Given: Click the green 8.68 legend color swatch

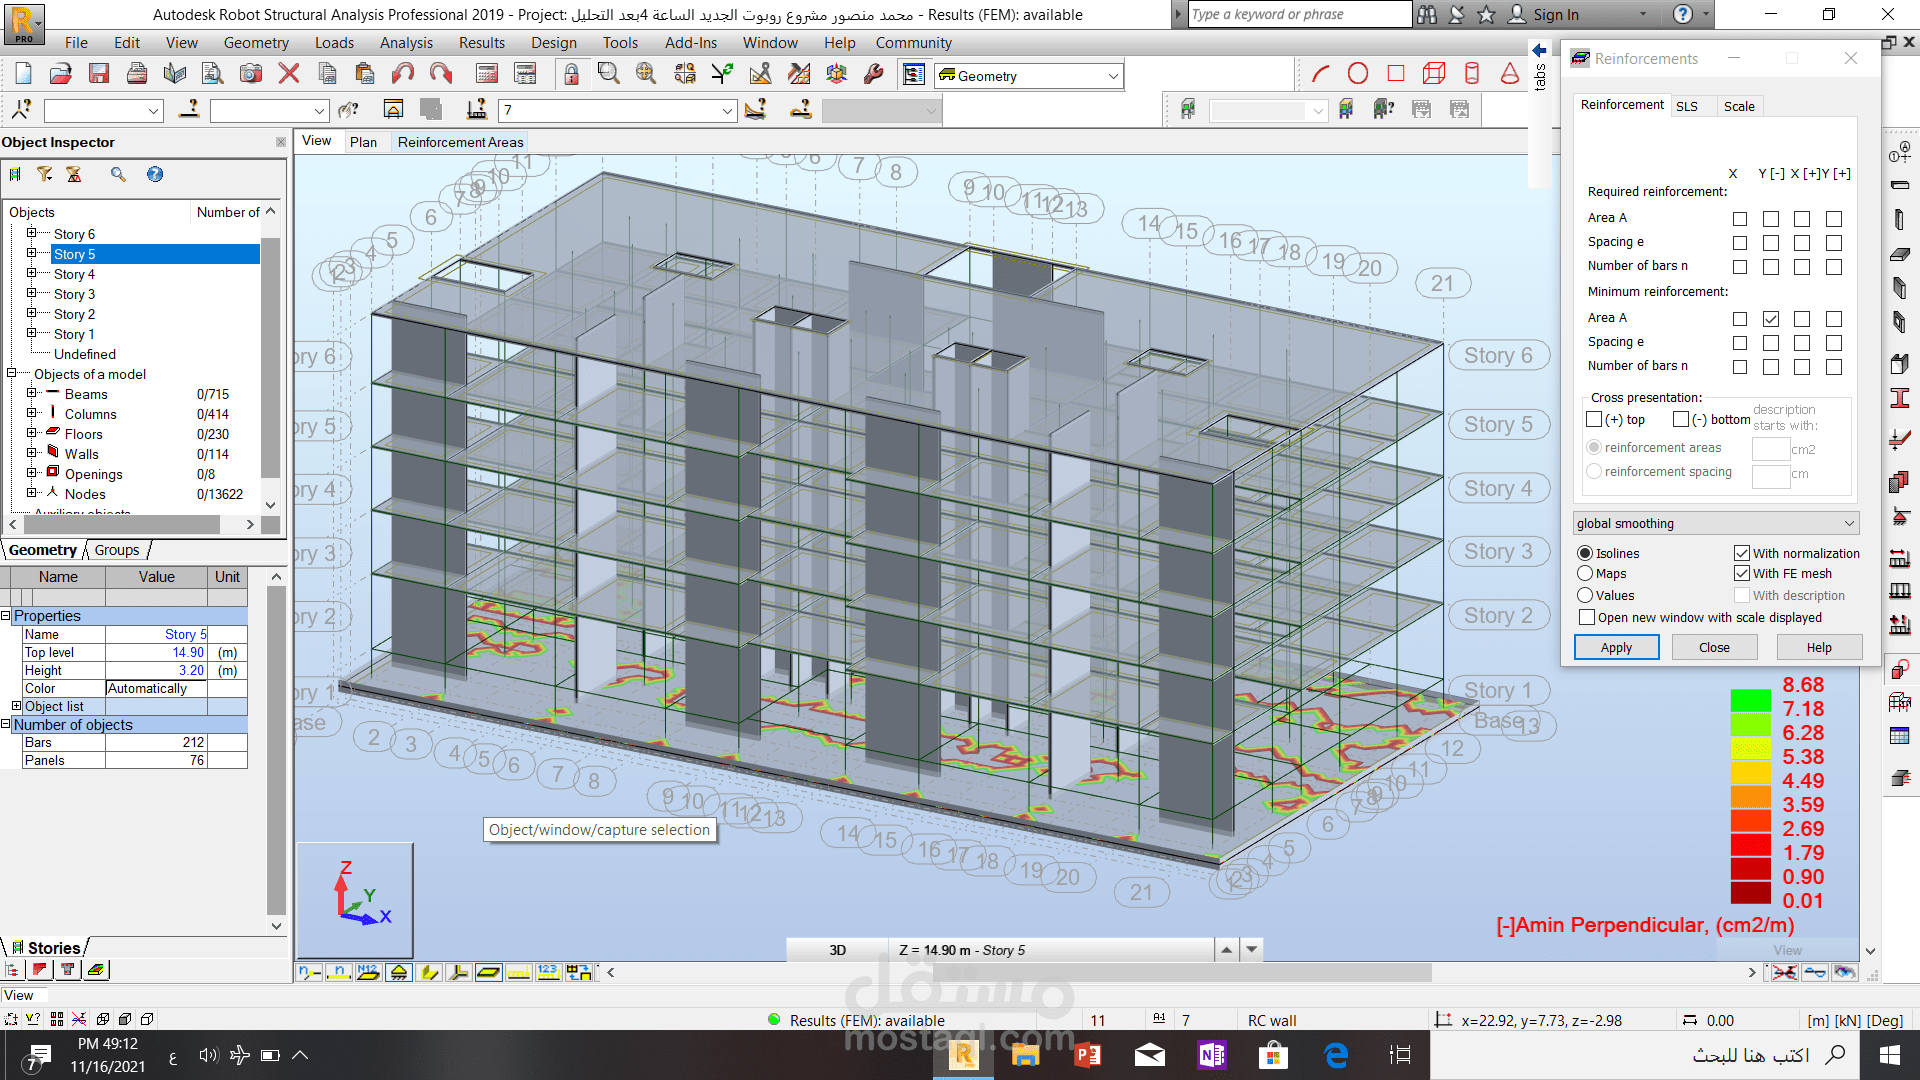Looking at the screenshot, I should pos(1750,700).
